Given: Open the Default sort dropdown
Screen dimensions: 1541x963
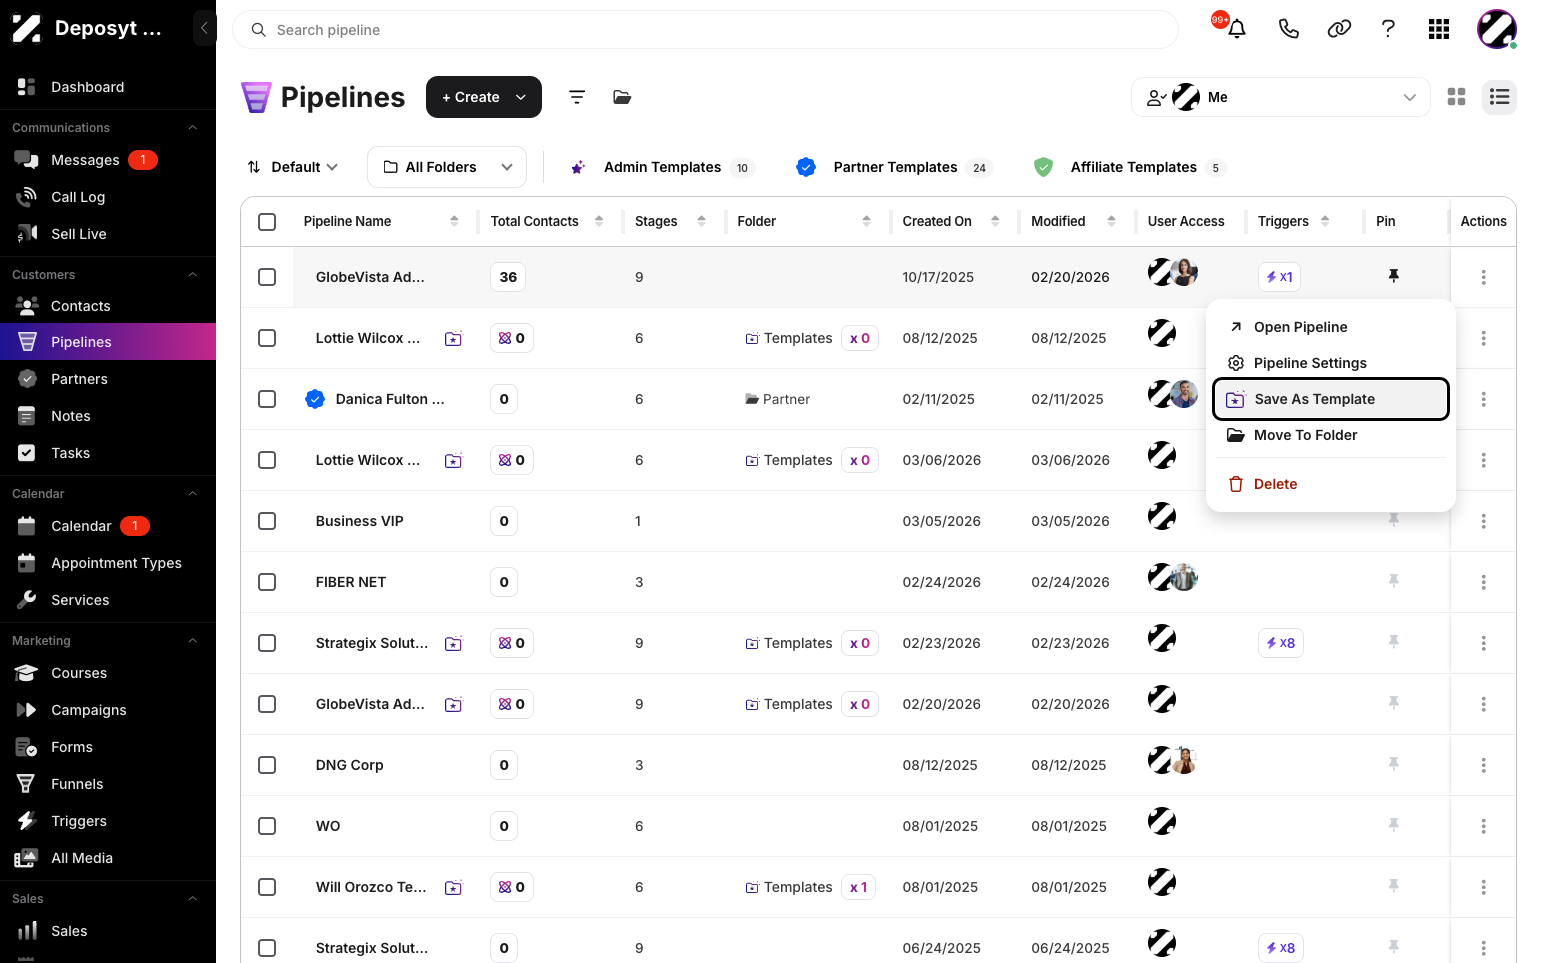Looking at the screenshot, I should 293,167.
